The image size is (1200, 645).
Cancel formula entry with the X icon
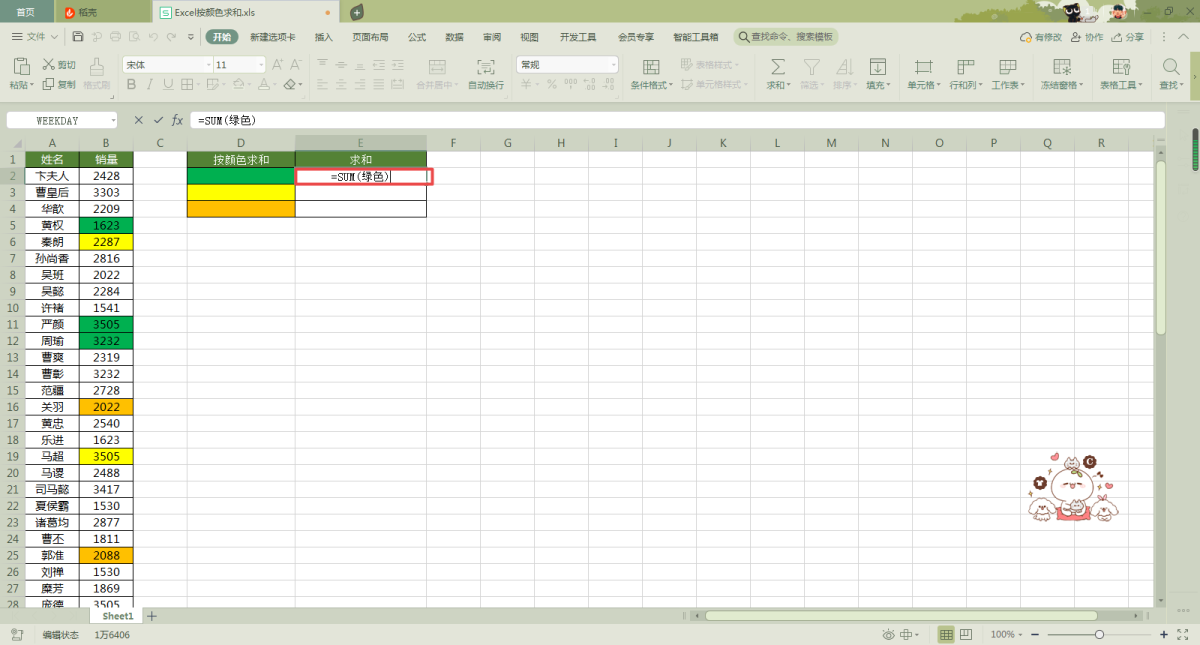[x=139, y=120]
